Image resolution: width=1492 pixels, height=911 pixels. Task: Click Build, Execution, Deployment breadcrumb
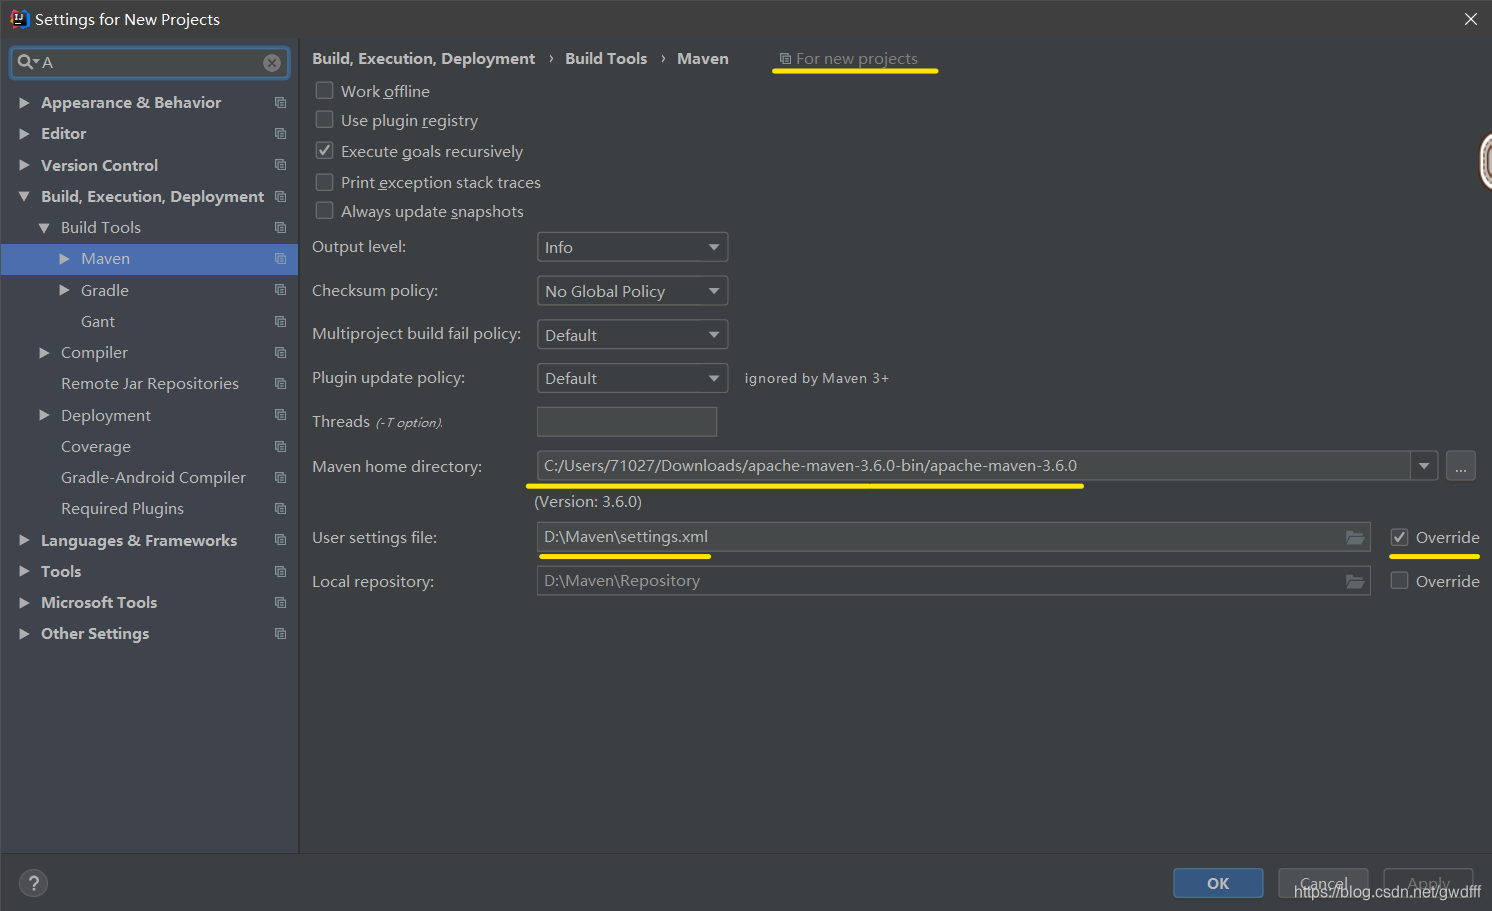click(x=423, y=59)
